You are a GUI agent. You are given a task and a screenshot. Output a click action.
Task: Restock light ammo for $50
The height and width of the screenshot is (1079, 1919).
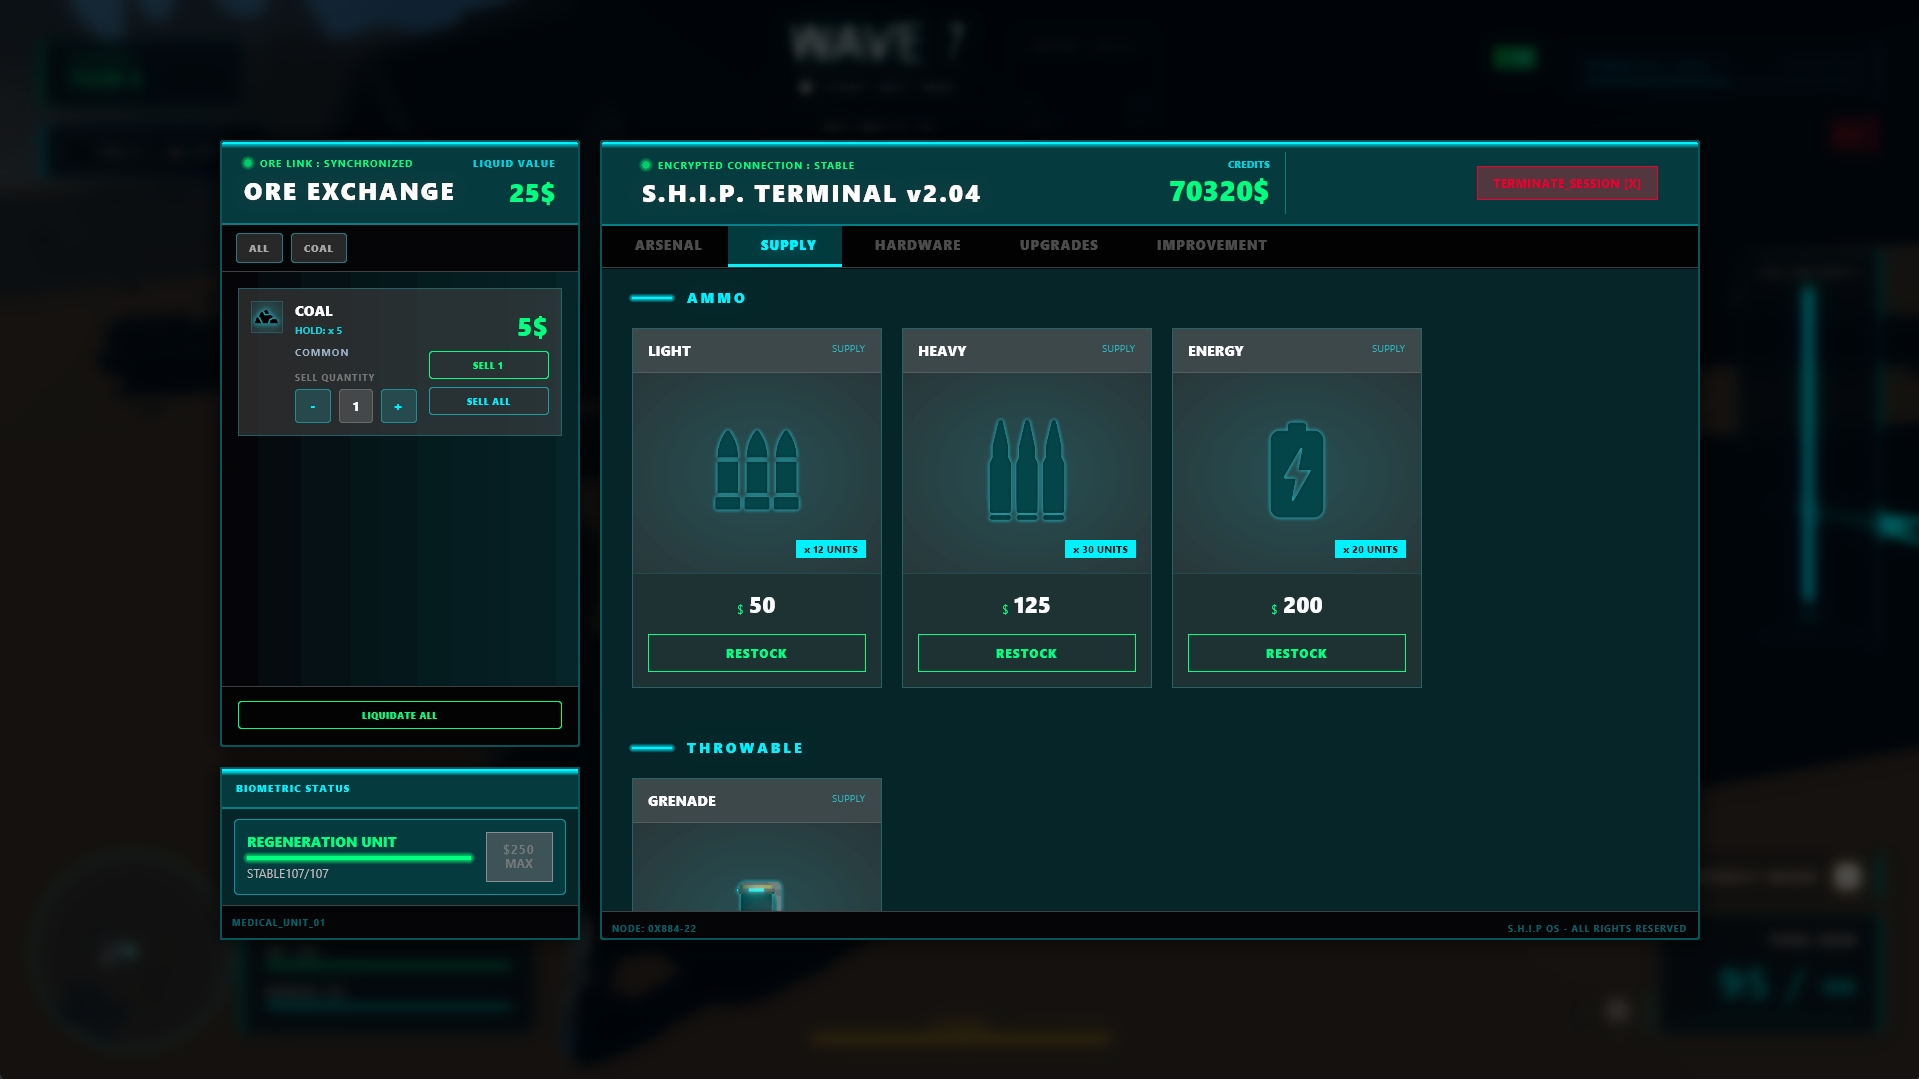756,653
